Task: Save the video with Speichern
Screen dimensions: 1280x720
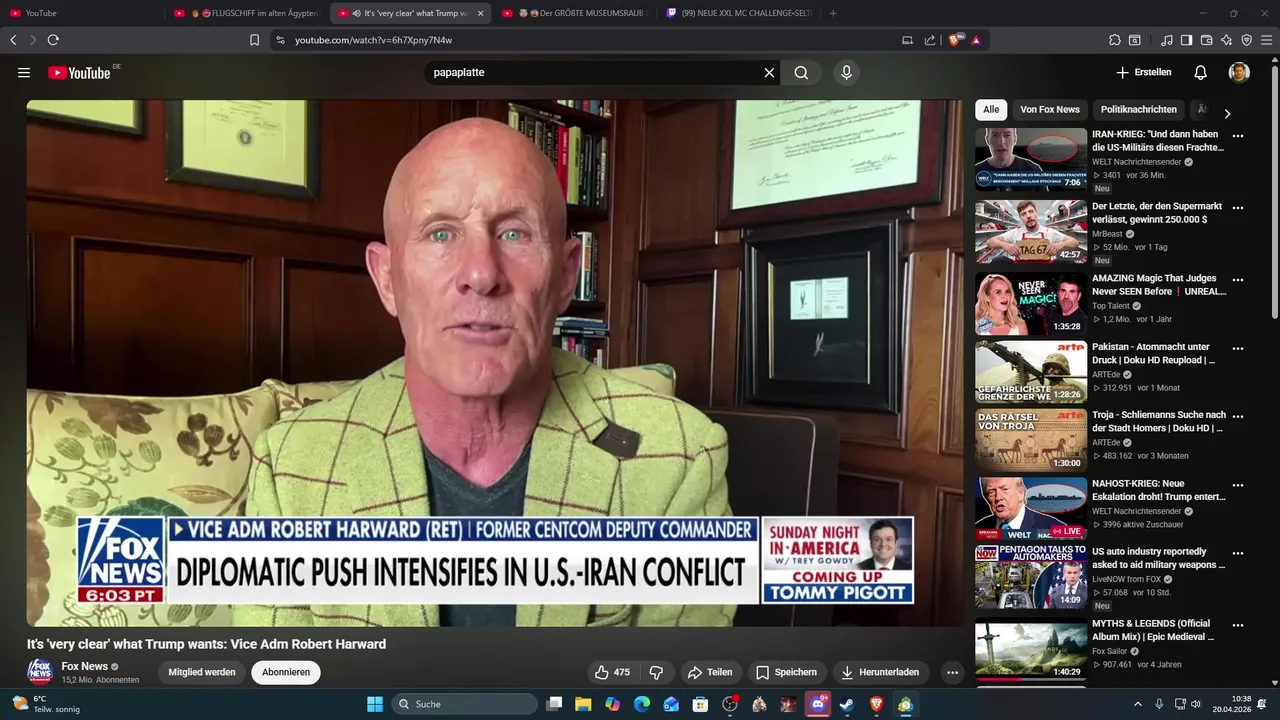Action: point(786,672)
